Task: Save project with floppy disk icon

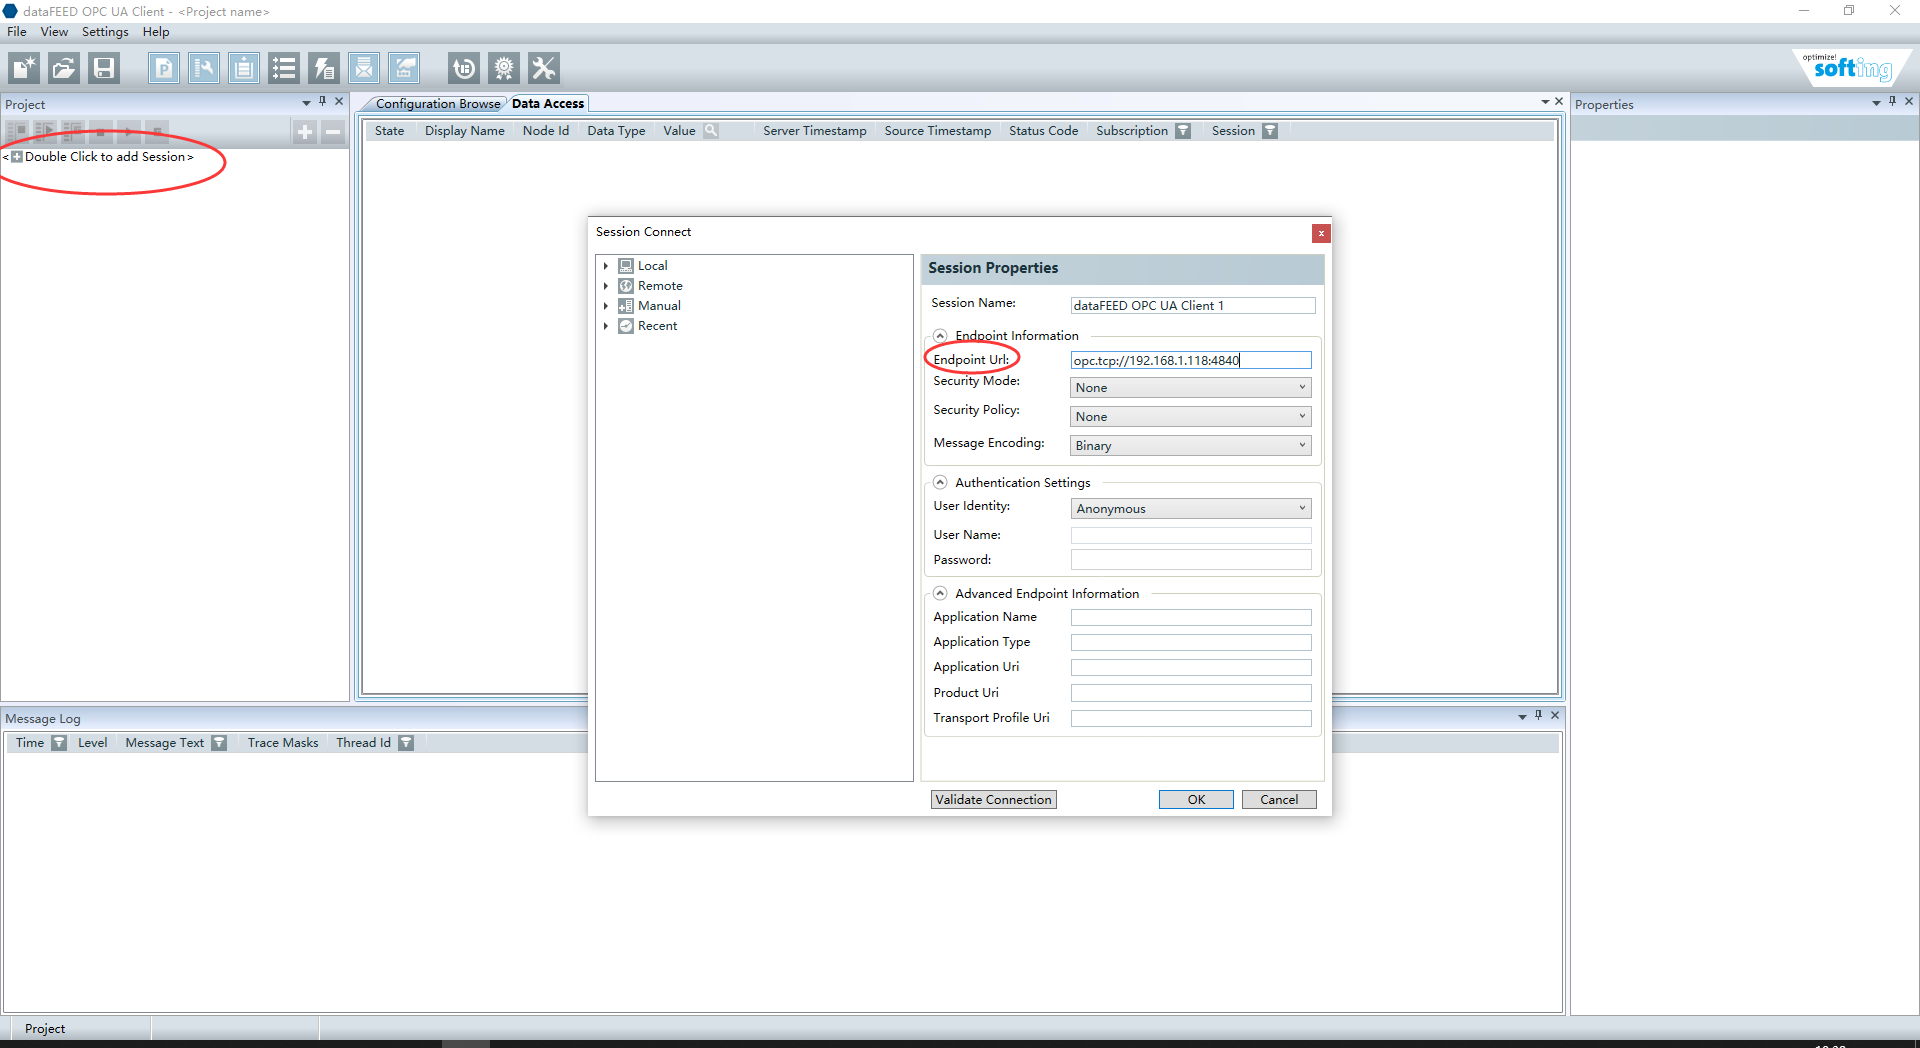Action: (104, 68)
